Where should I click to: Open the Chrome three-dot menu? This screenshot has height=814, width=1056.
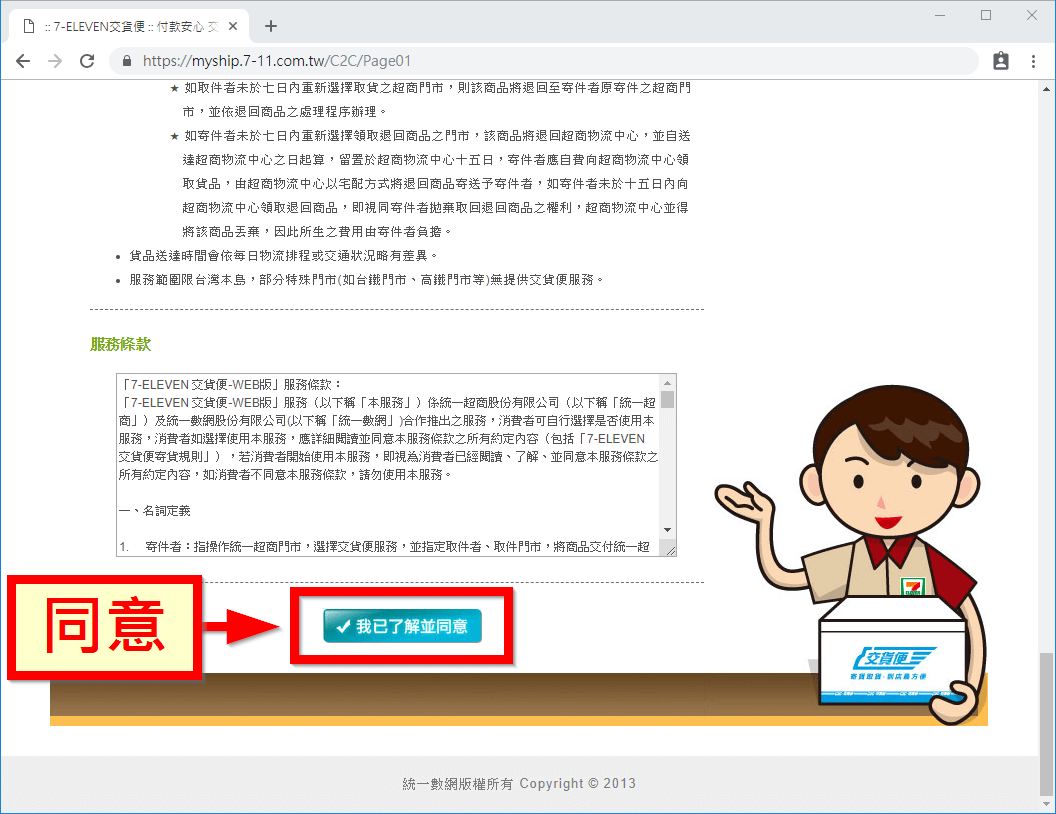tap(1033, 61)
